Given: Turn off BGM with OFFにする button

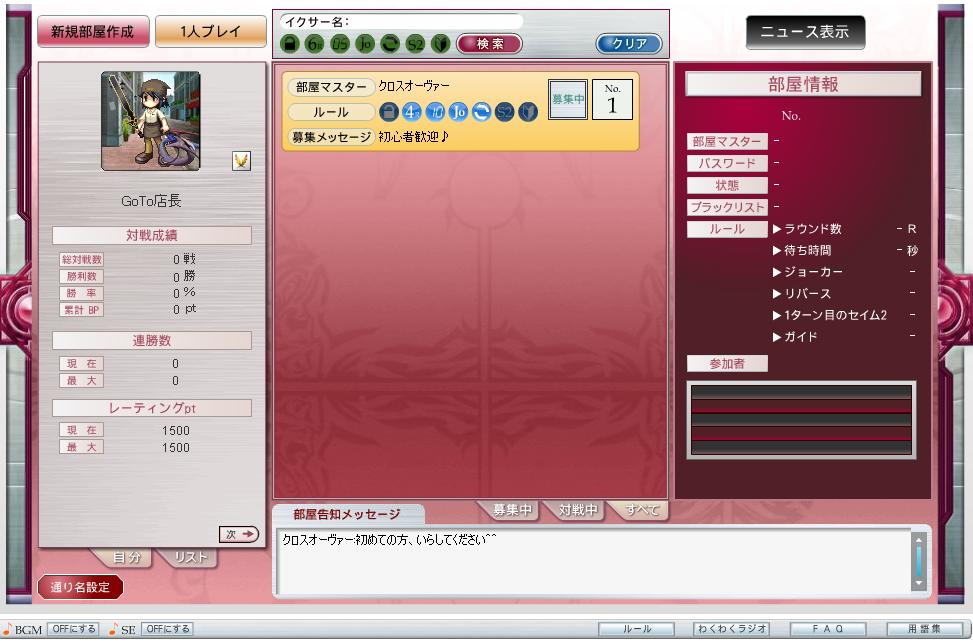Looking at the screenshot, I should pos(74,629).
